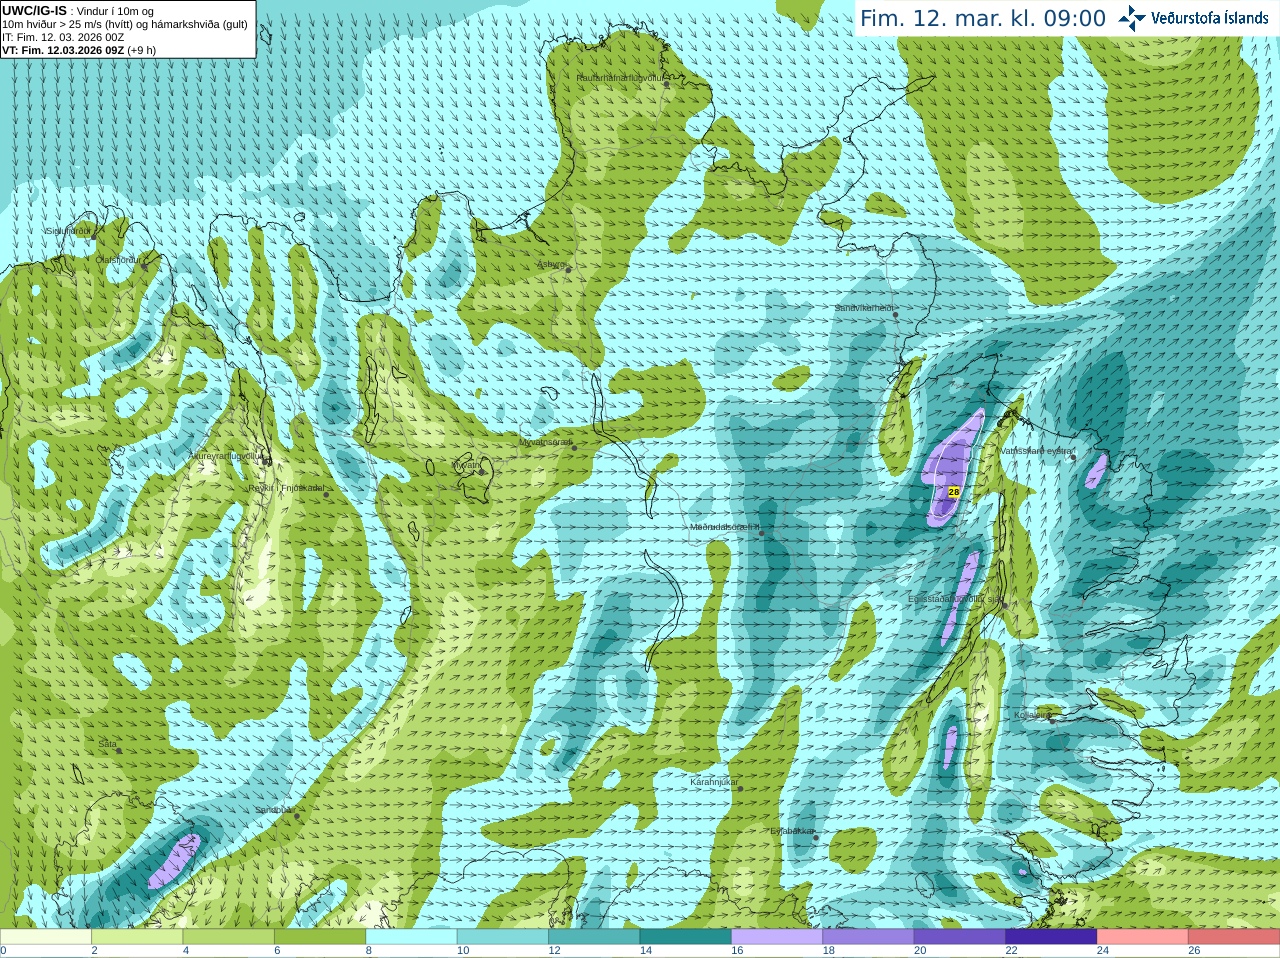Click the 12–14 m/s teal legend swatch
This screenshot has height=958, width=1280.
click(594, 937)
